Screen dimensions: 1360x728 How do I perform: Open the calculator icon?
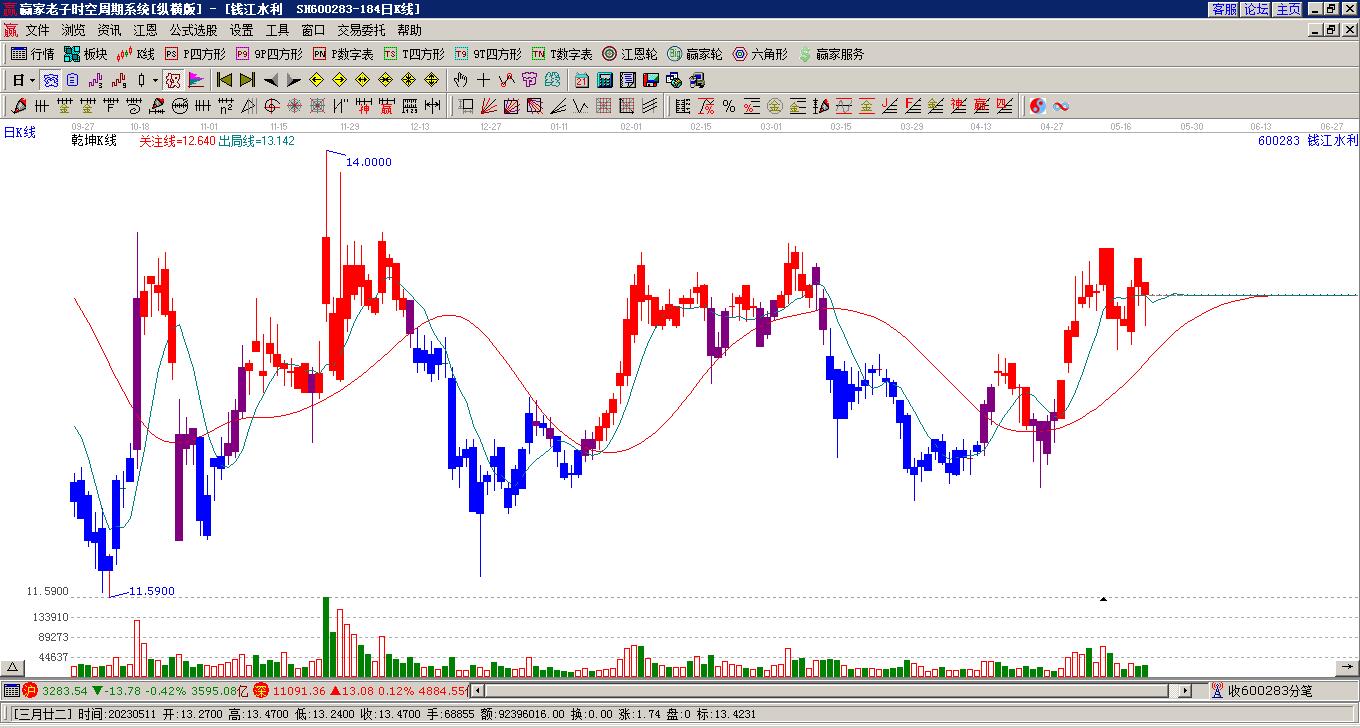(605, 80)
